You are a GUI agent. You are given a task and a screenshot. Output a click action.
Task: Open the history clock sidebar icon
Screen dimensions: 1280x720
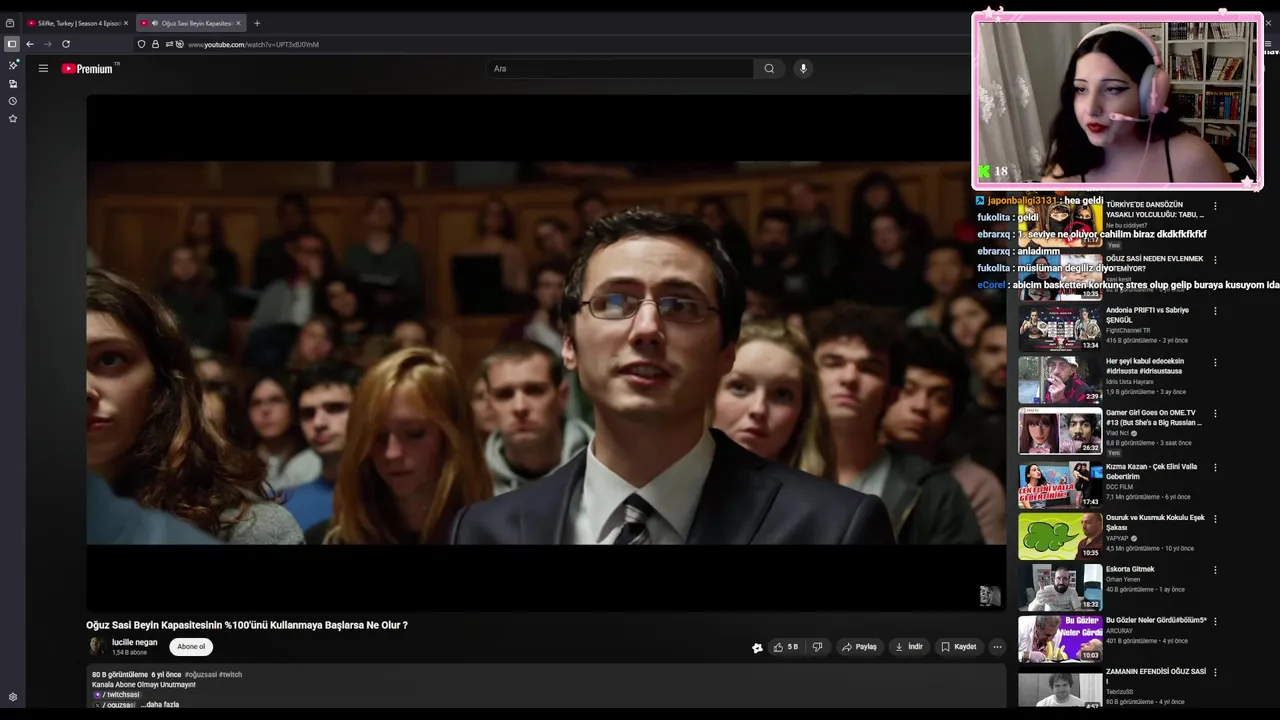click(x=13, y=101)
